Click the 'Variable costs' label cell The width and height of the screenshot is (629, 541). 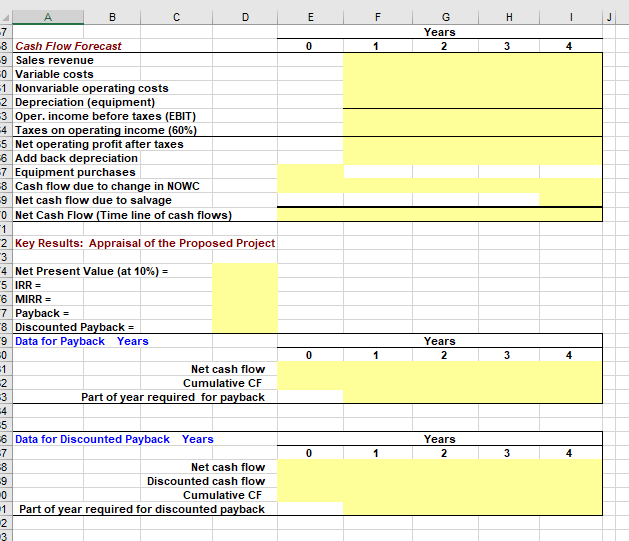click(x=54, y=74)
